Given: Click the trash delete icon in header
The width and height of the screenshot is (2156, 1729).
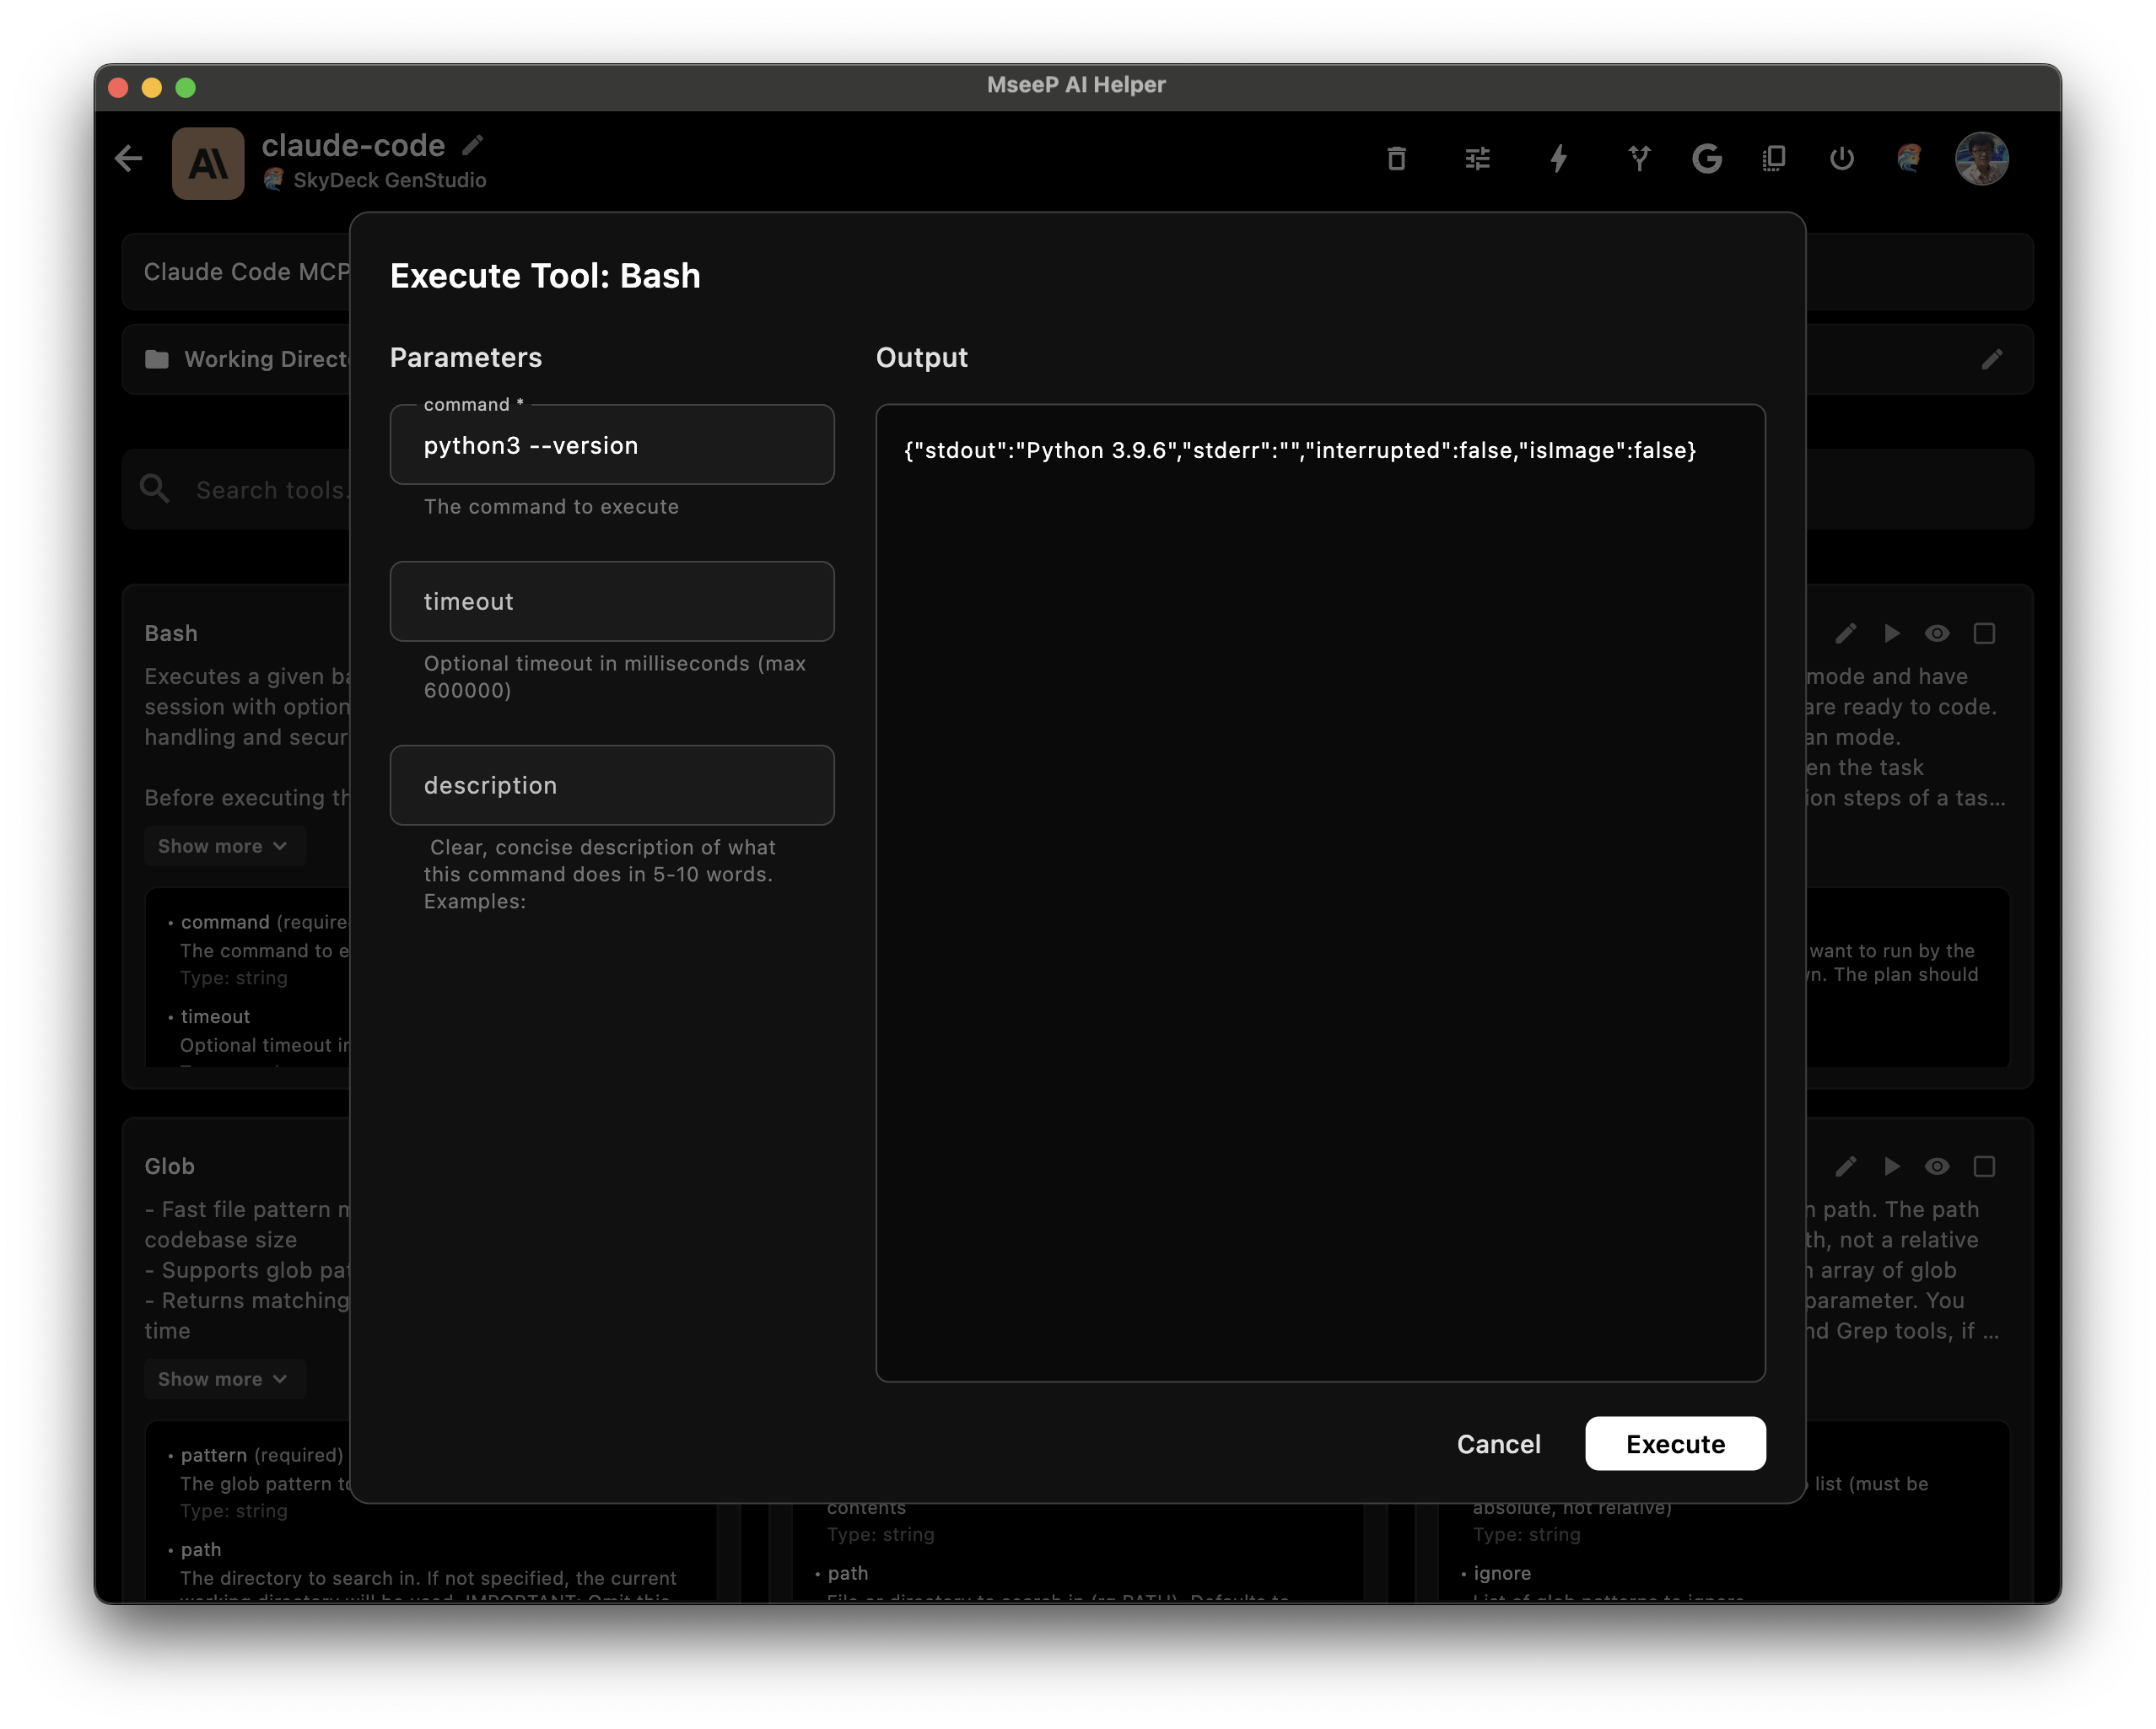Looking at the screenshot, I should (x=1396, y=158).
